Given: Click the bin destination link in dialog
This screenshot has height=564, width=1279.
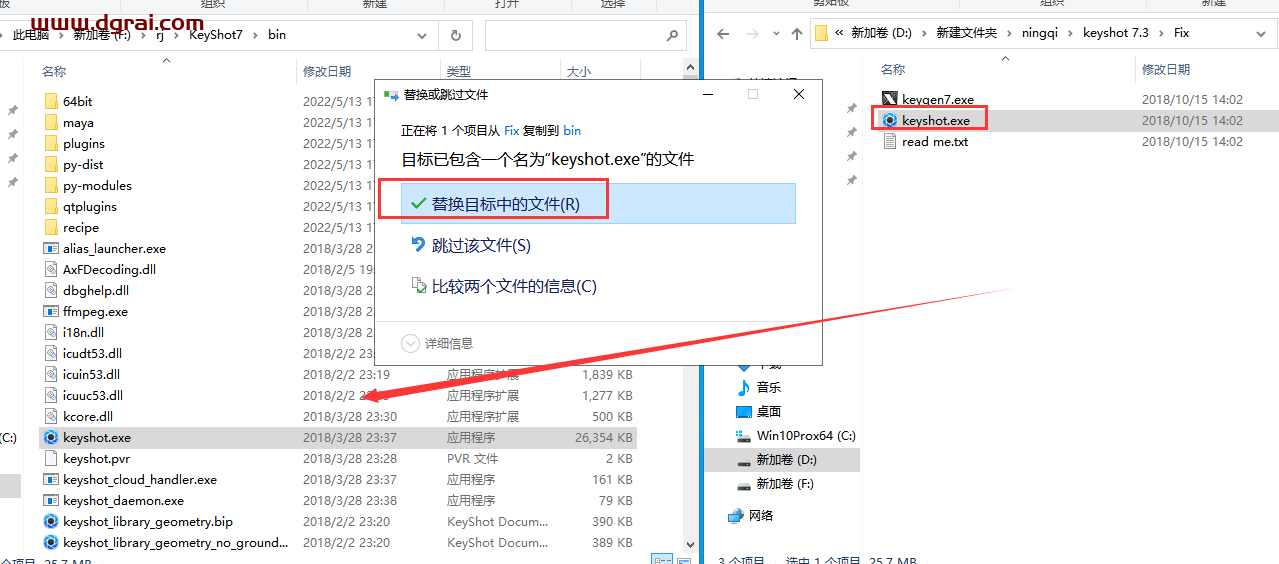Looking at the screenshot, I should point(572,130).
